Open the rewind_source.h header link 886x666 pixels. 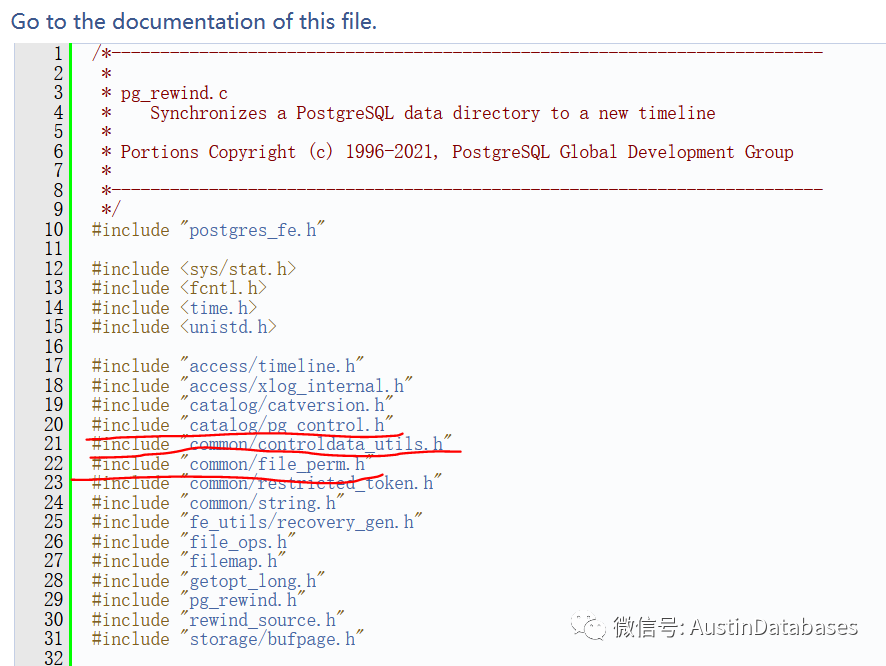262,620
